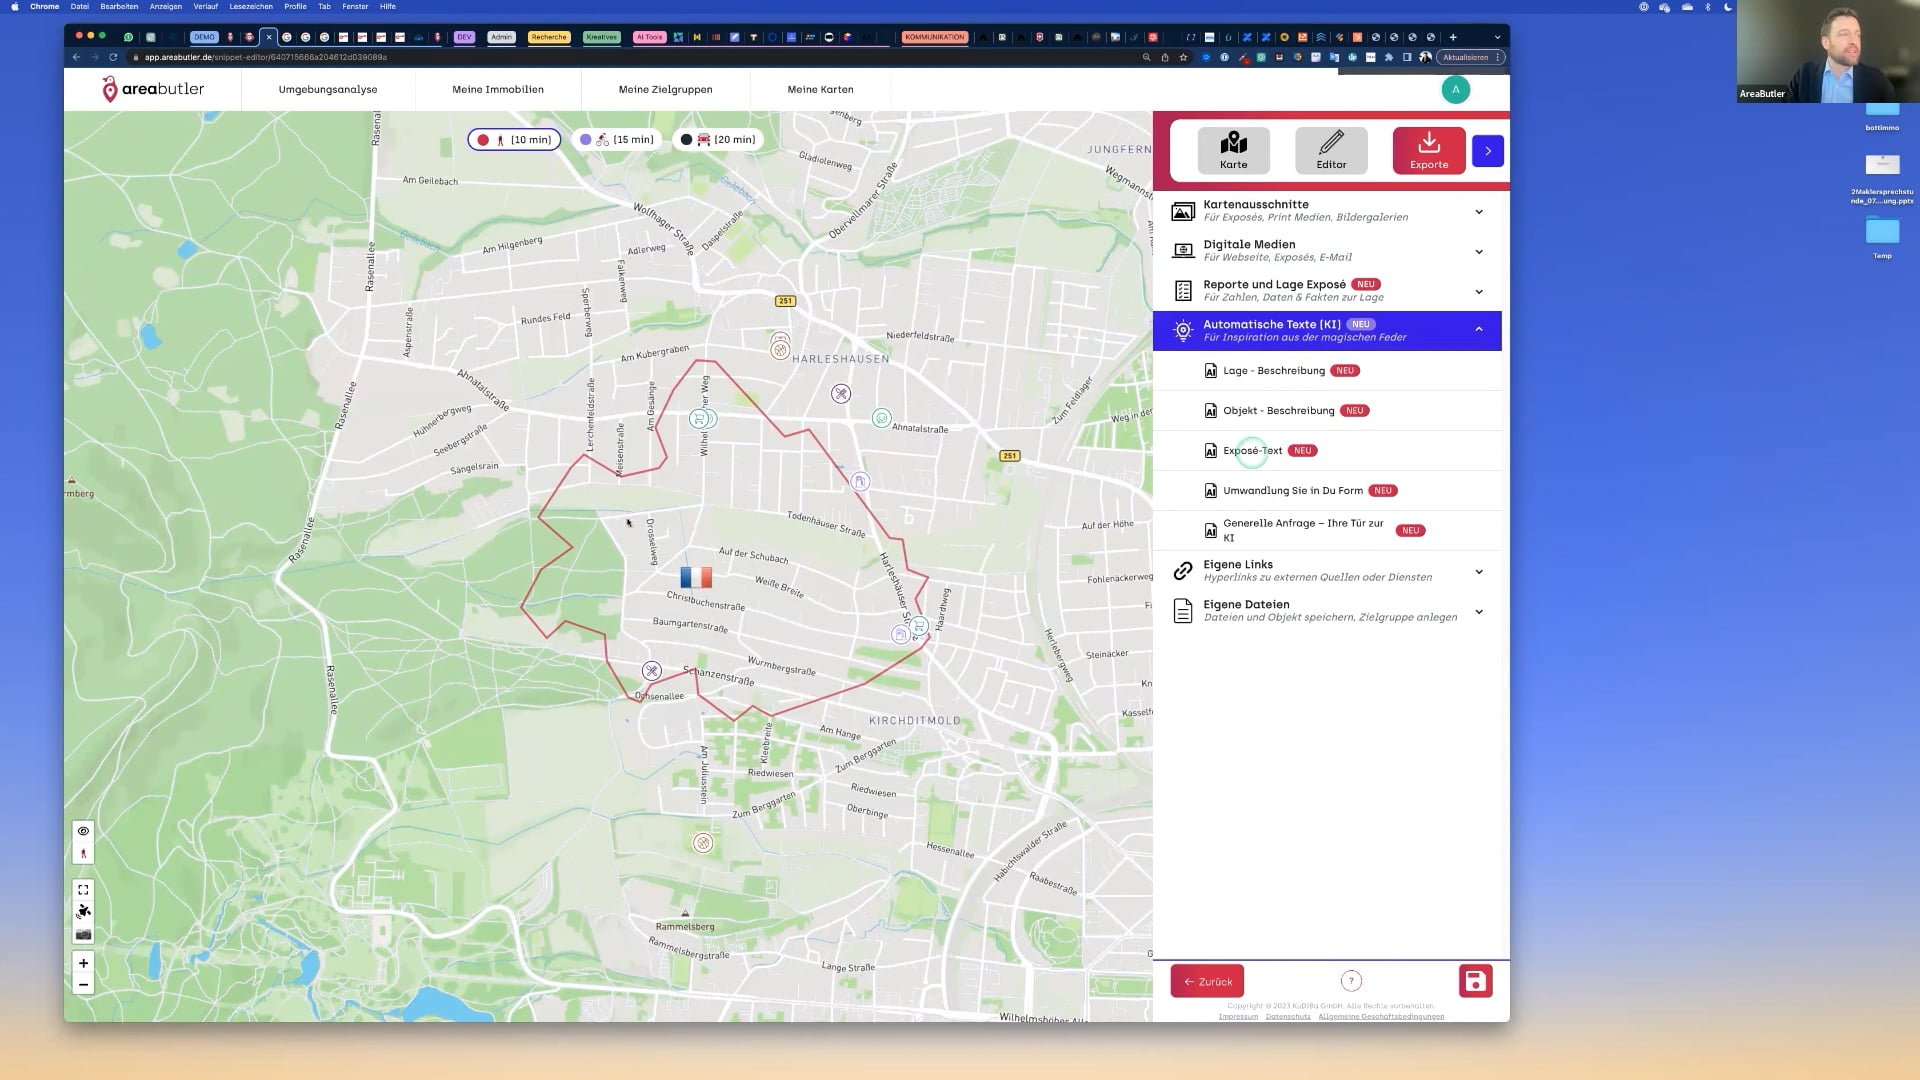The width and height of the screenshot is (1920, 1080).
Task: Click the browser back arrow
Action: click(77, 57)
